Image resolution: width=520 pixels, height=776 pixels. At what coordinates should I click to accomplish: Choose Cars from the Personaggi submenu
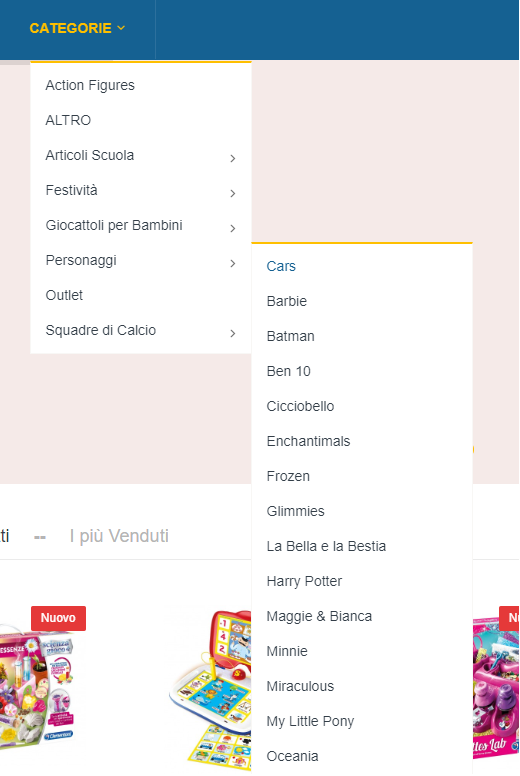[x=281, y=266]
